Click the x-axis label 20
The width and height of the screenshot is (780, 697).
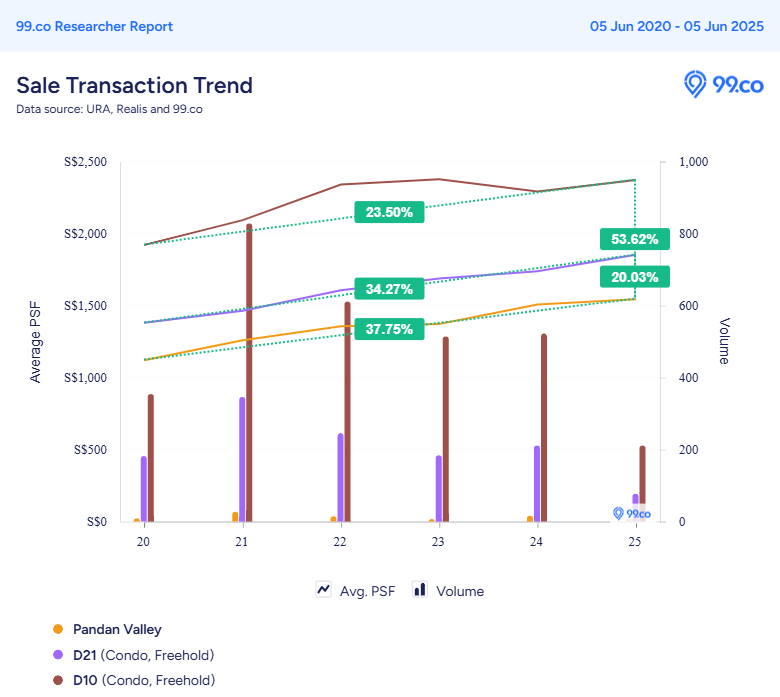coord(143,541)
